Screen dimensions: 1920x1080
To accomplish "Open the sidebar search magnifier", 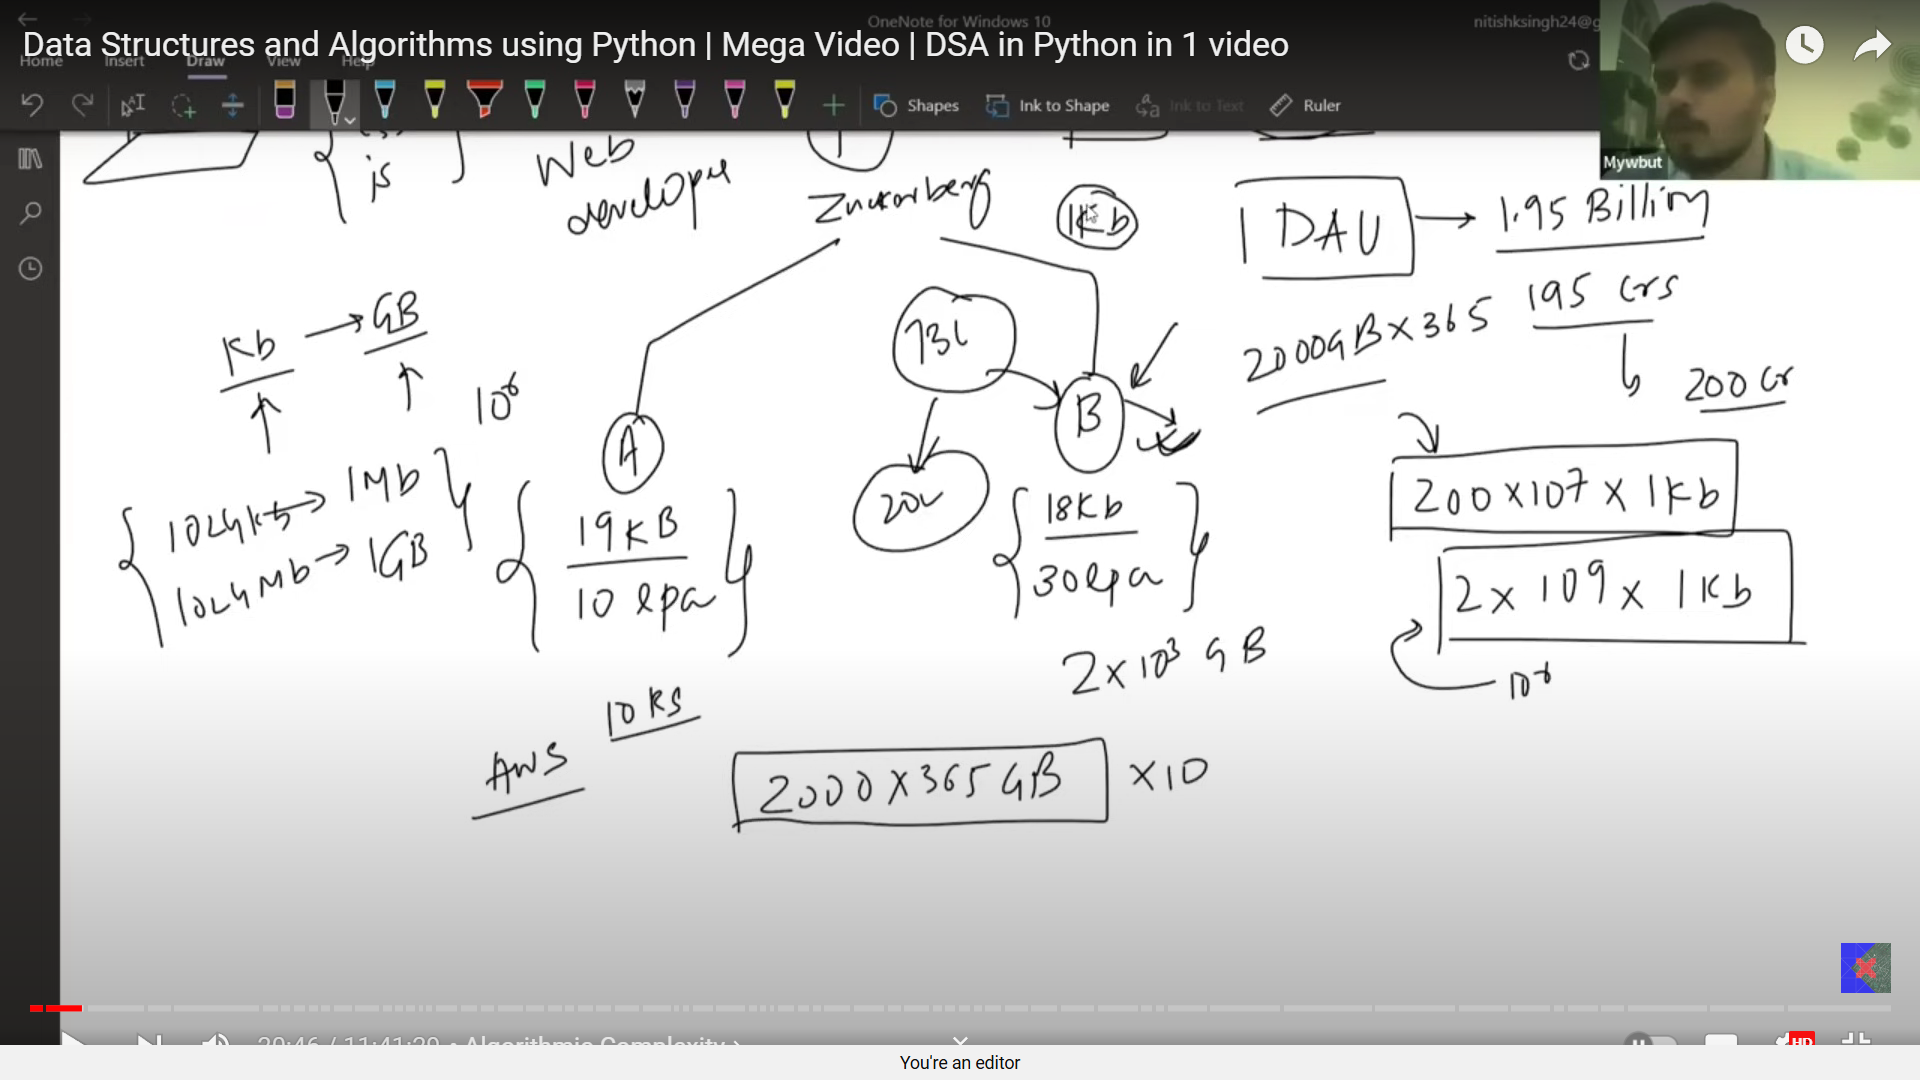I will 30,213.
